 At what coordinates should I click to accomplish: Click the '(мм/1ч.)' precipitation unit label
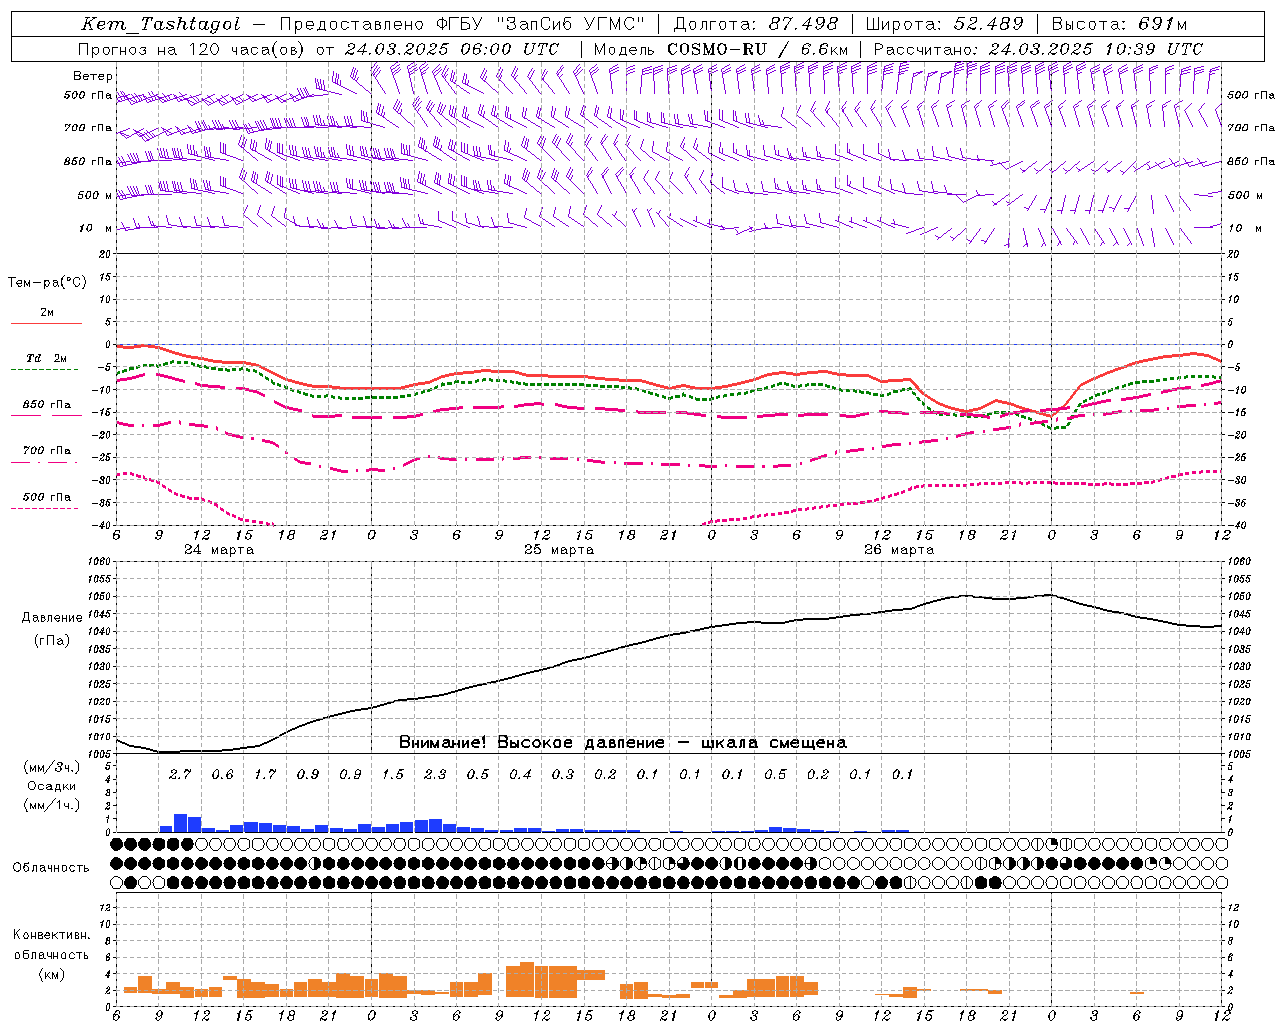click(x=53, y=805)
